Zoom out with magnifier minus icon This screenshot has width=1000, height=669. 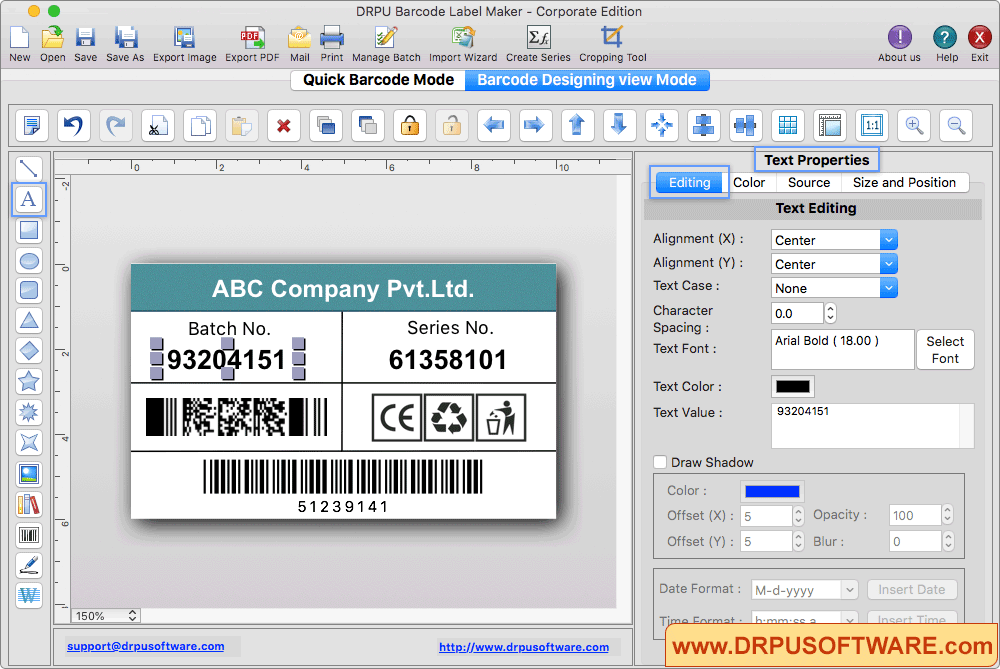[956, 125]
